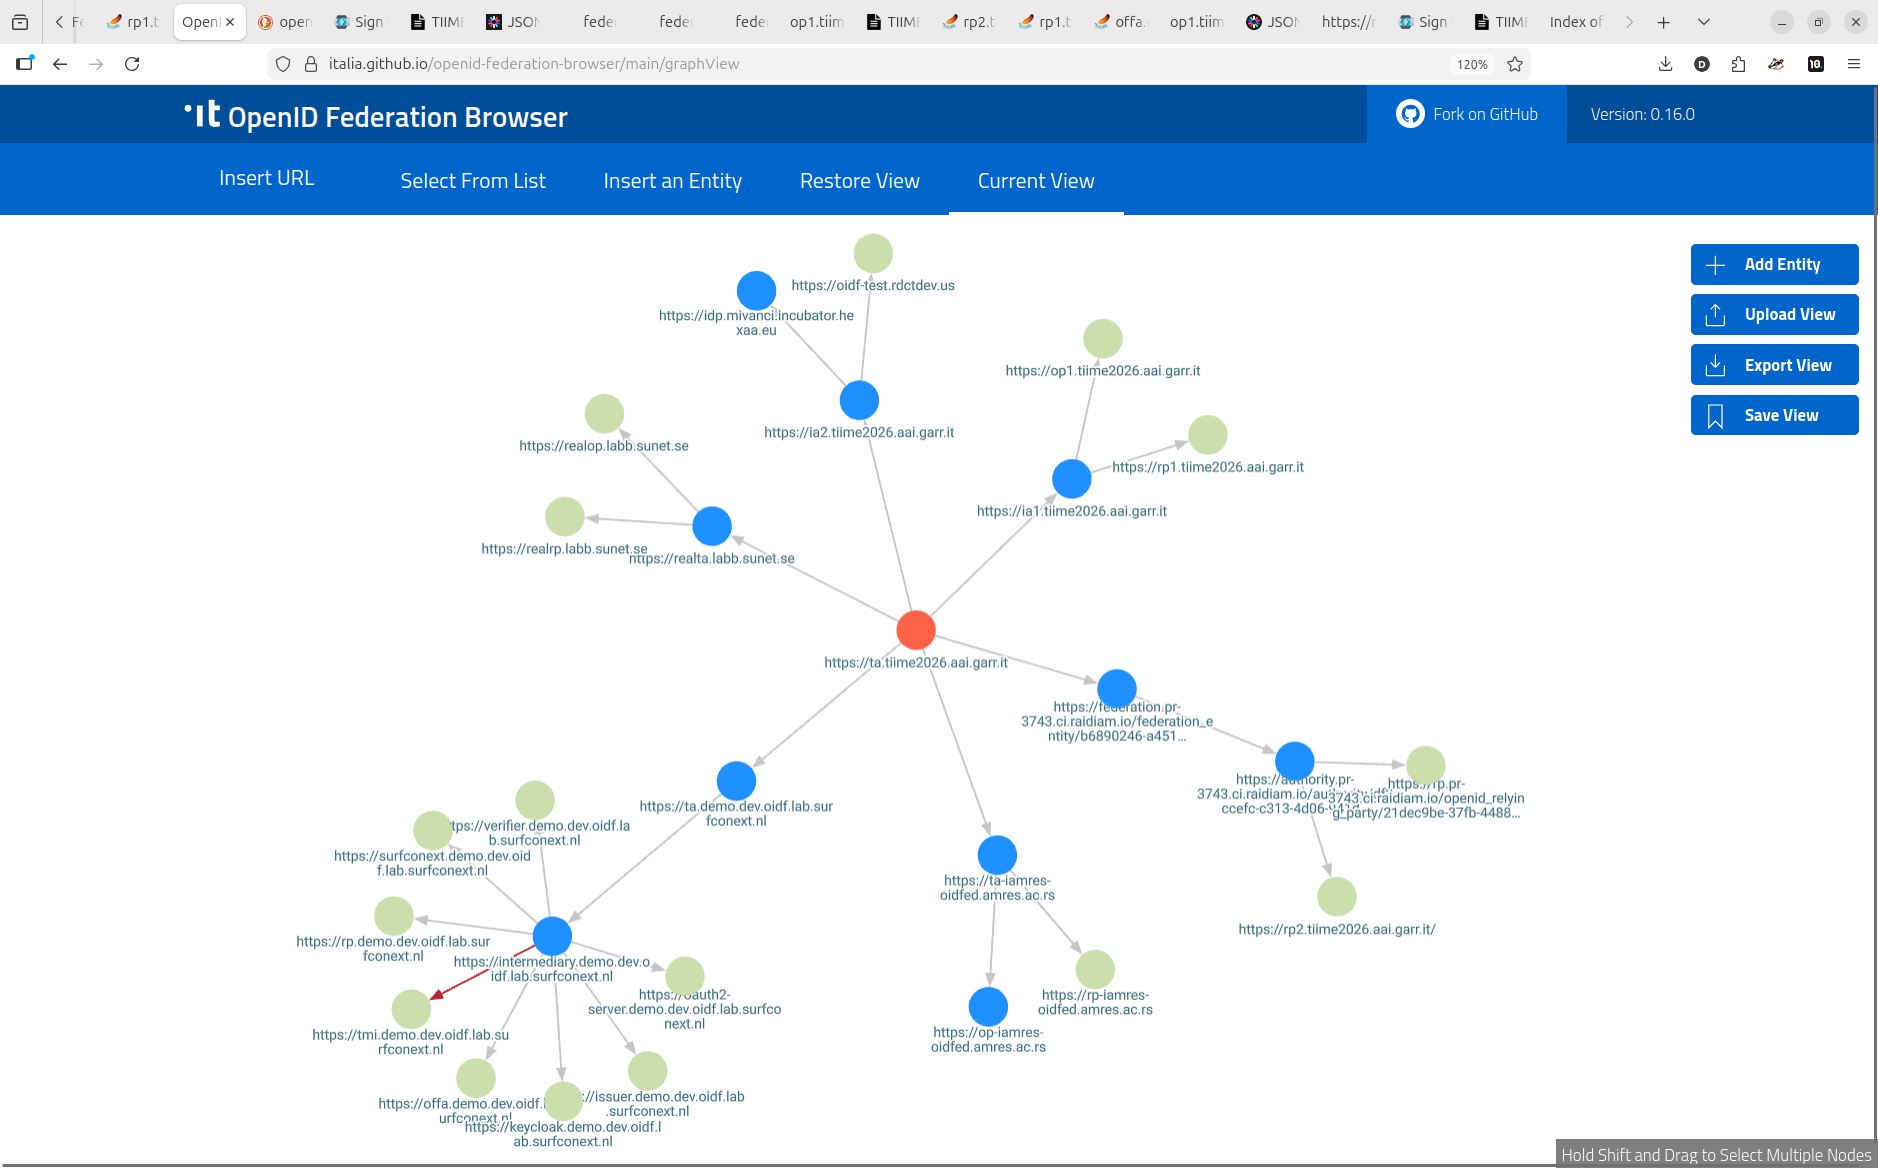Click the profile account icon in toolbar
This screenshot has height=1168, width=1878.
1703,63
